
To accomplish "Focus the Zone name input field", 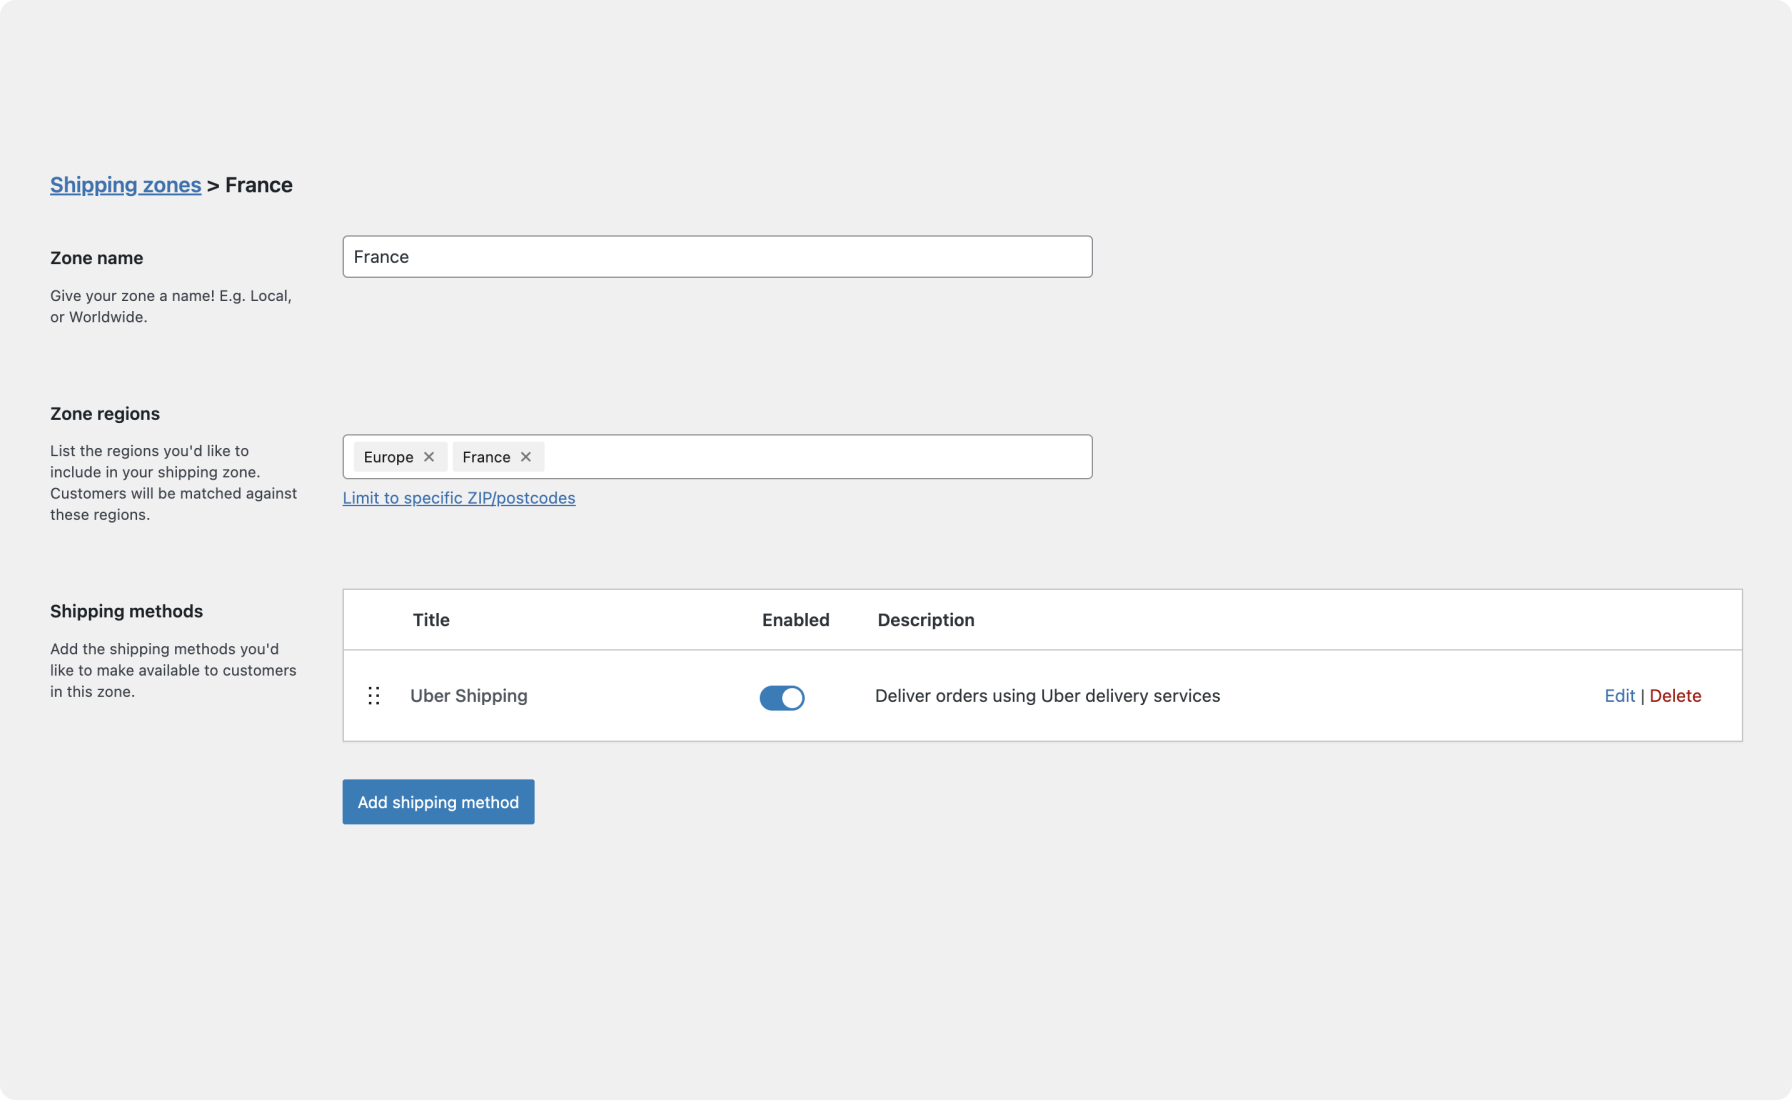I will coord(717,257).
